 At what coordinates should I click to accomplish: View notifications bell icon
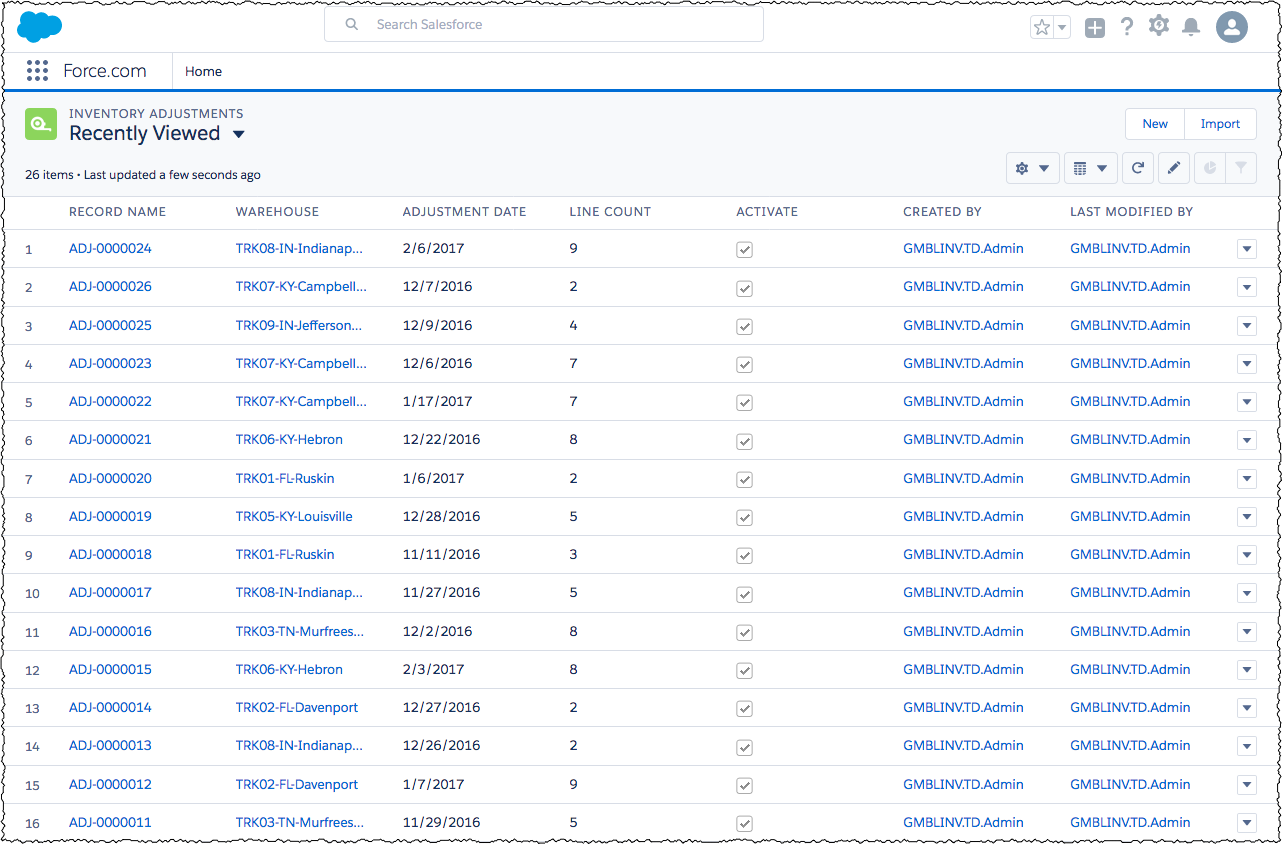click(1191, 27)
